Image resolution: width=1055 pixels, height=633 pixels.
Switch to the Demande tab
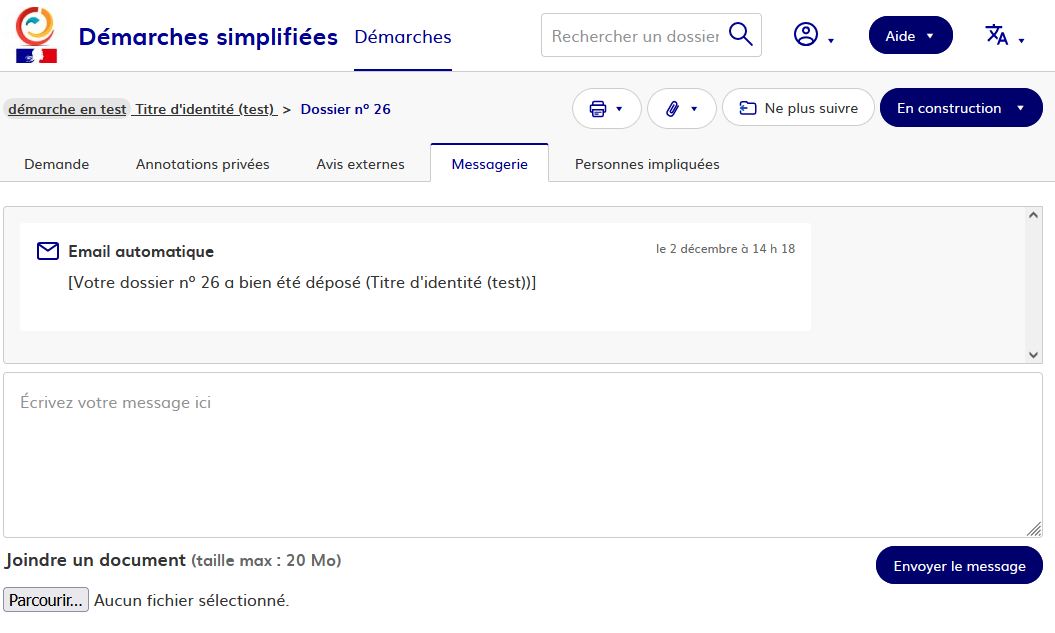click(x=57, y=164)
